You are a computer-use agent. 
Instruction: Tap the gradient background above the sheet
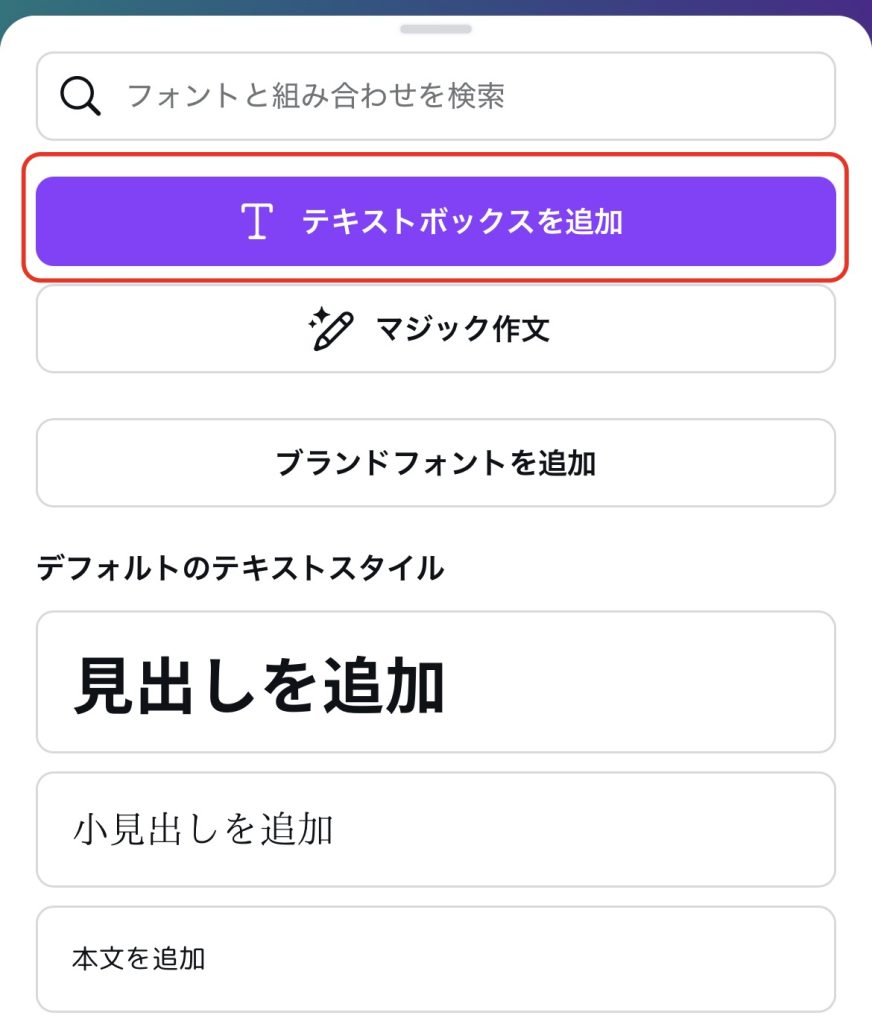point(436,7)
